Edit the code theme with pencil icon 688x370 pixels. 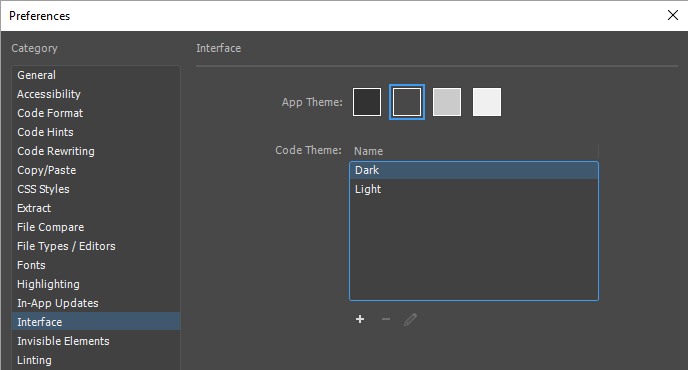410,319
